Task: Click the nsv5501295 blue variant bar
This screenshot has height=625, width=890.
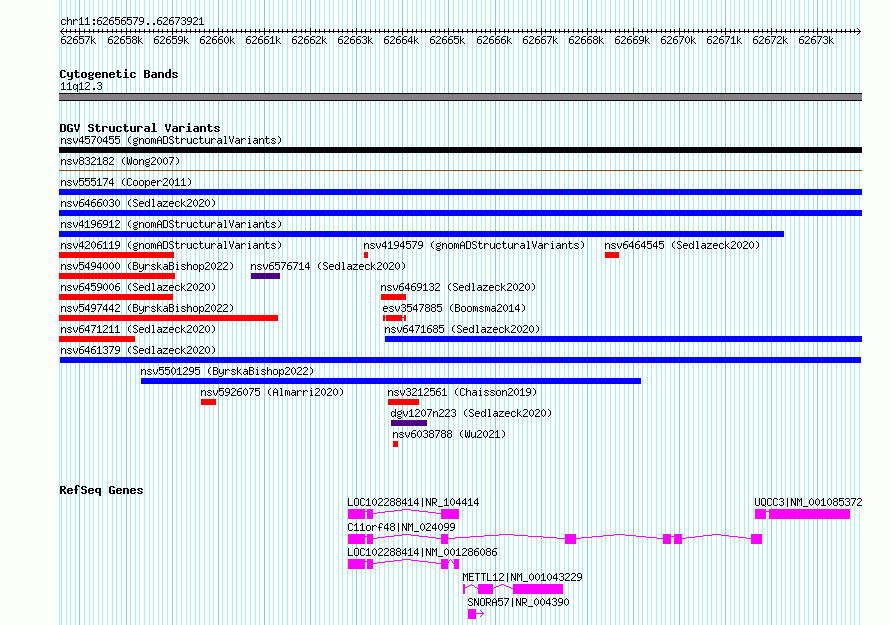Action: click(391, 381)
